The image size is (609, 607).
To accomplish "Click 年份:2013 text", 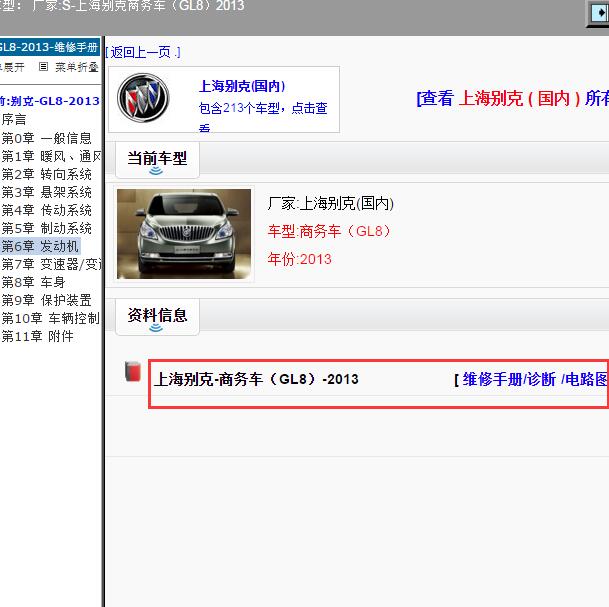I will (x=299, y=259).
